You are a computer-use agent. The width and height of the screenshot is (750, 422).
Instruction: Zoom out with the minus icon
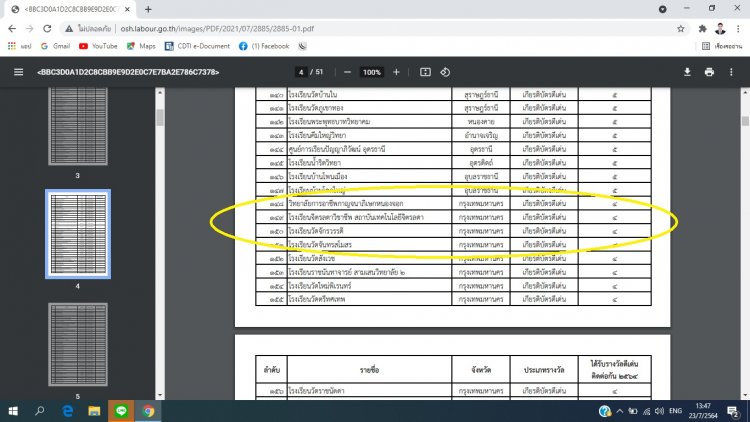pos(348,72)
